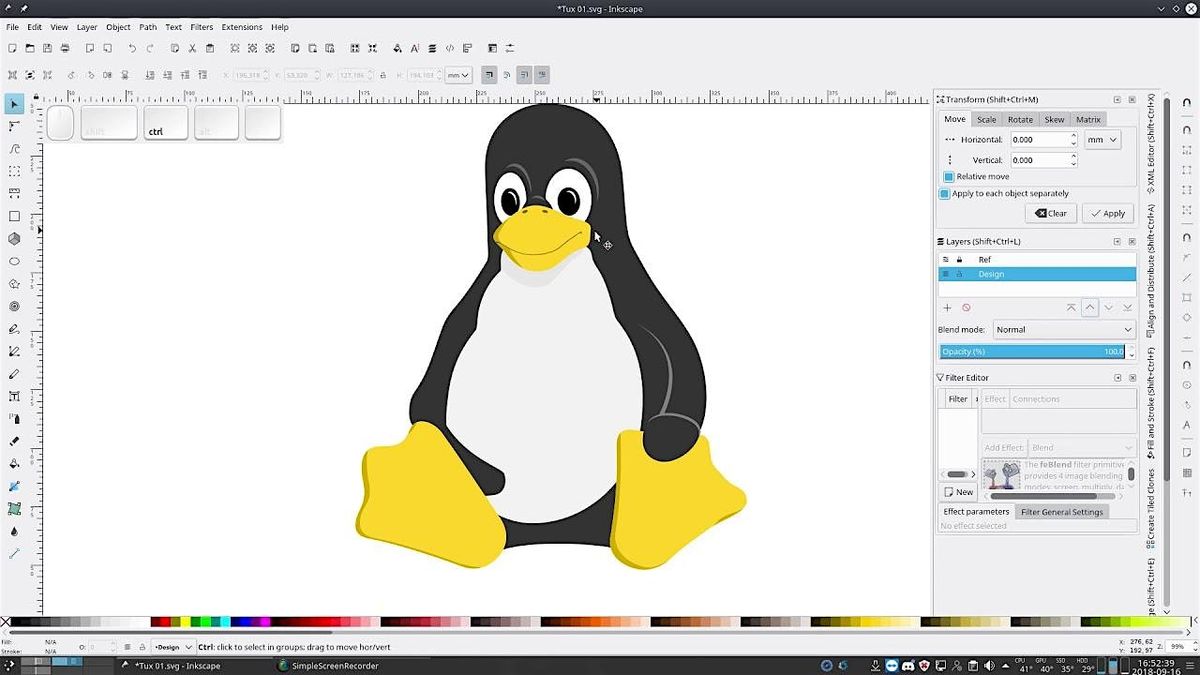Add a new layer with the plus icon
This screenshot has height=675, width=1200.
(947, 308)
